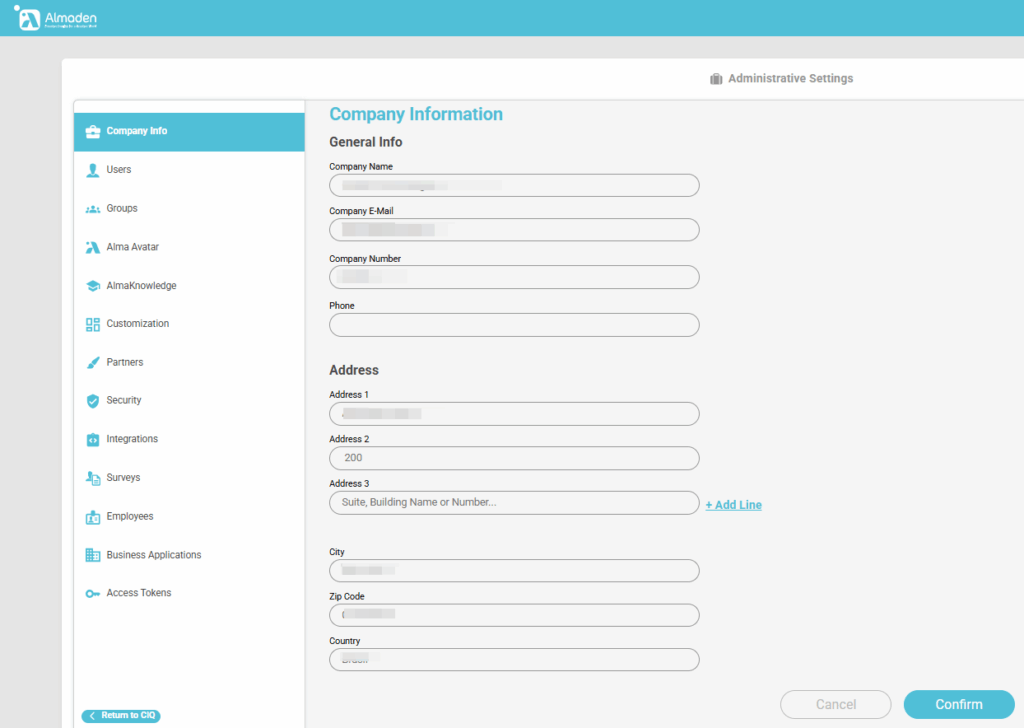Select the Company Info sidebar item
This screenshot has width=1024, height=728.
tap(137, 131)
